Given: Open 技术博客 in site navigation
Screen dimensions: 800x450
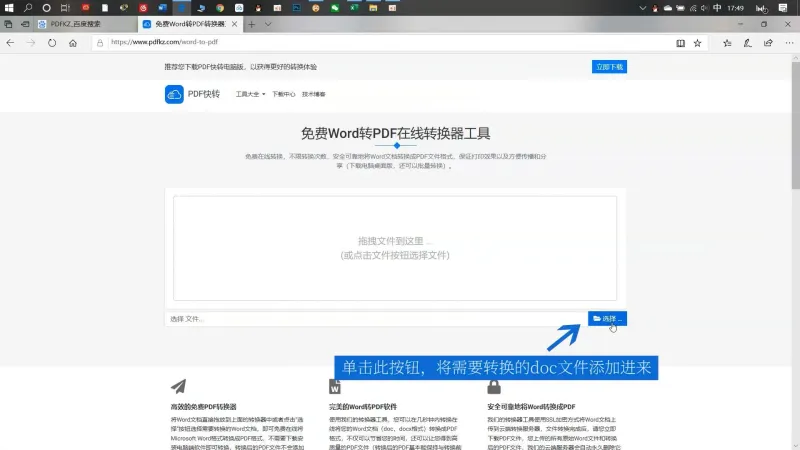Looking at the screenshot, I should pyautogui.click(x=313, y=94).
